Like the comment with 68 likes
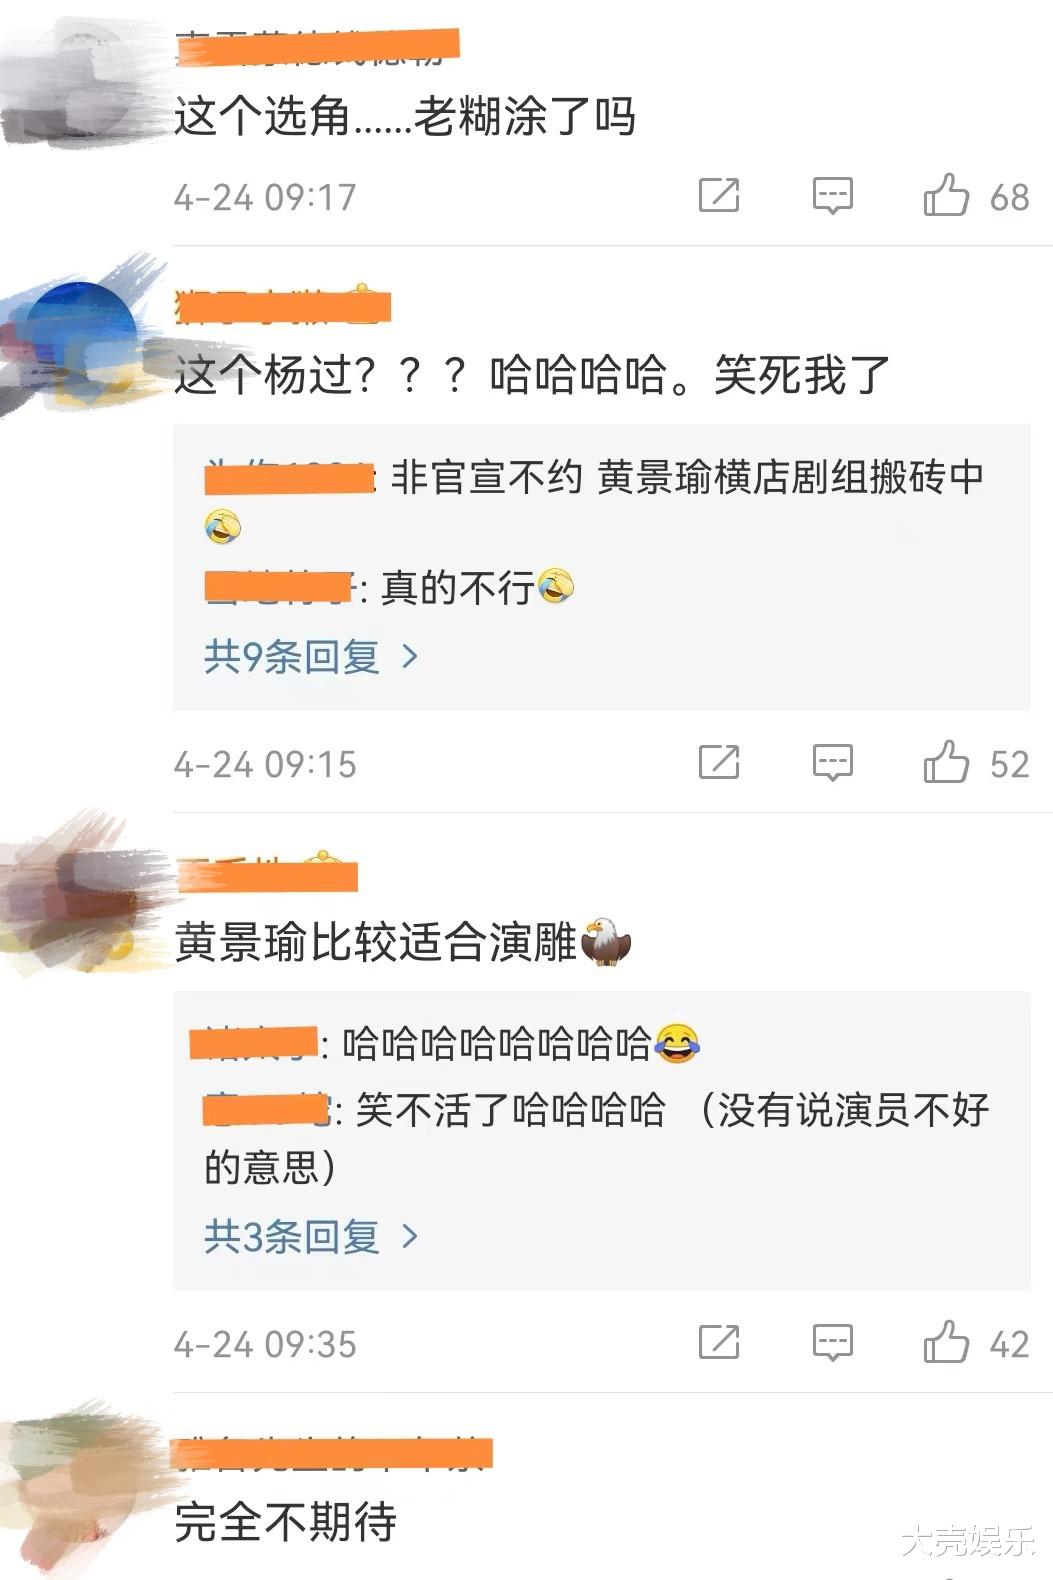 coord(946,195)
